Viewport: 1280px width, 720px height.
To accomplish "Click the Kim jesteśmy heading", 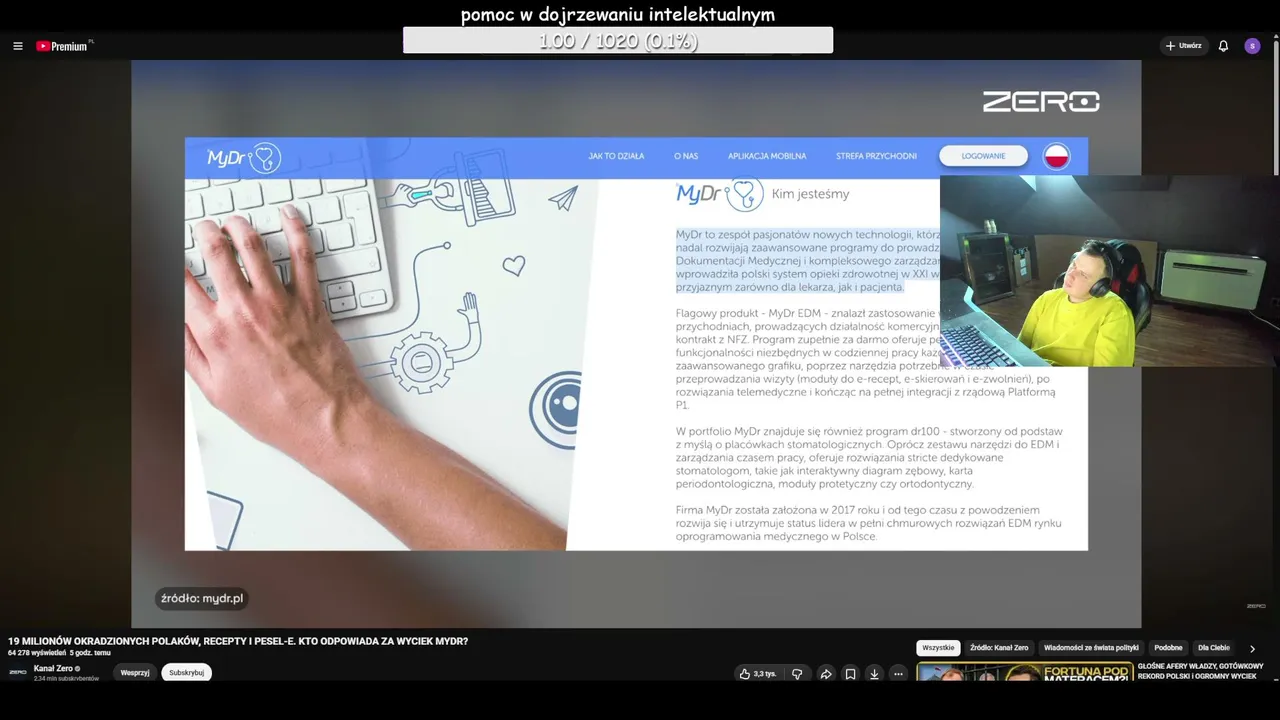I will [x=810, y=194].
